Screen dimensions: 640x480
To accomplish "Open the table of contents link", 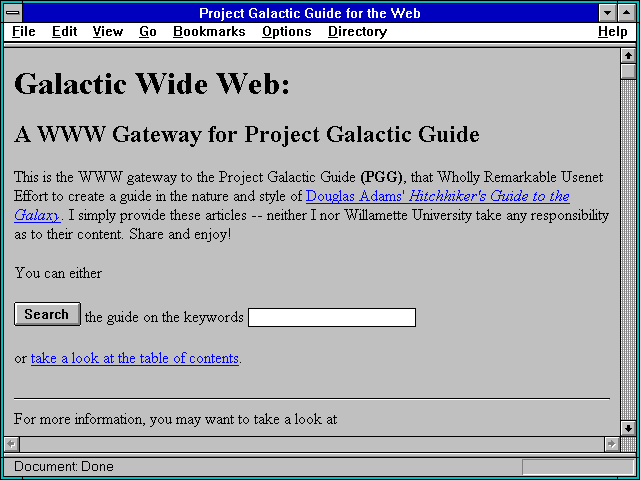I will 135,358.
